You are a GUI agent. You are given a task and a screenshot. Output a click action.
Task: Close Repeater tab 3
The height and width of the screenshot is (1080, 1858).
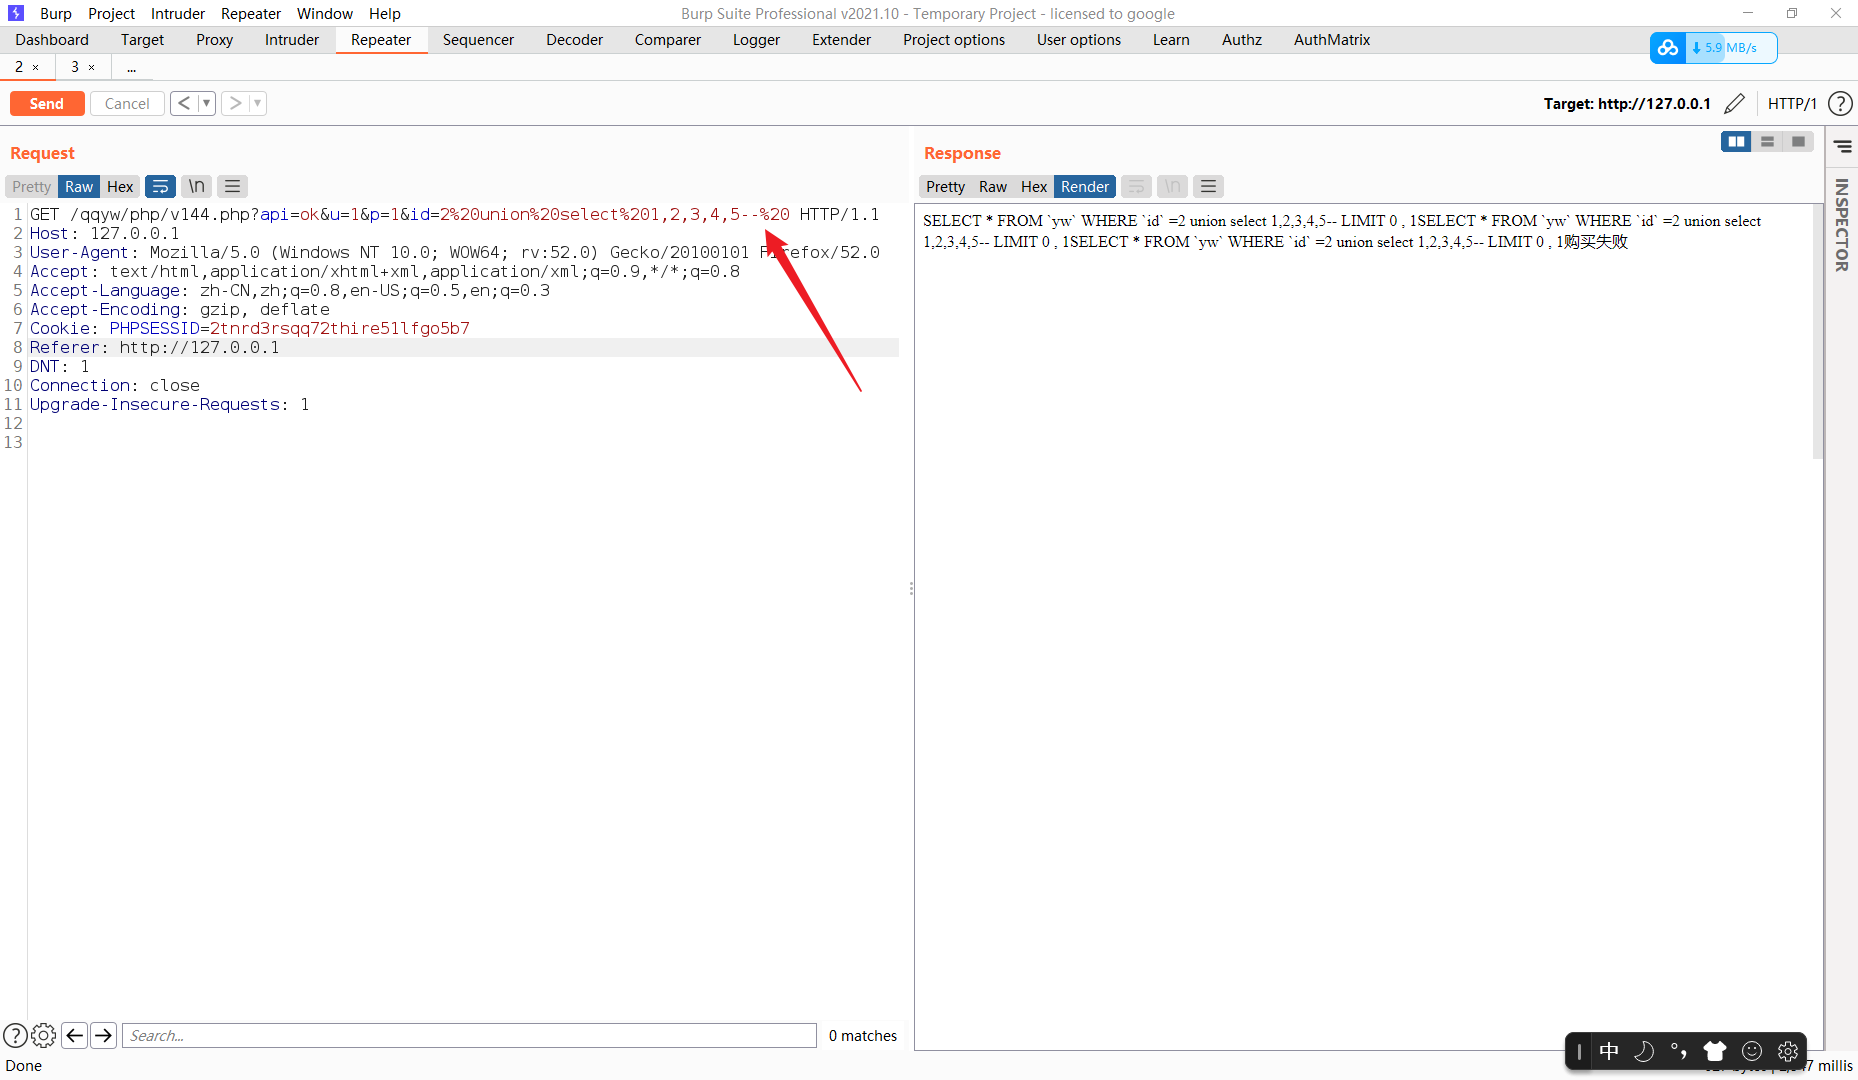tap(92, 67)
